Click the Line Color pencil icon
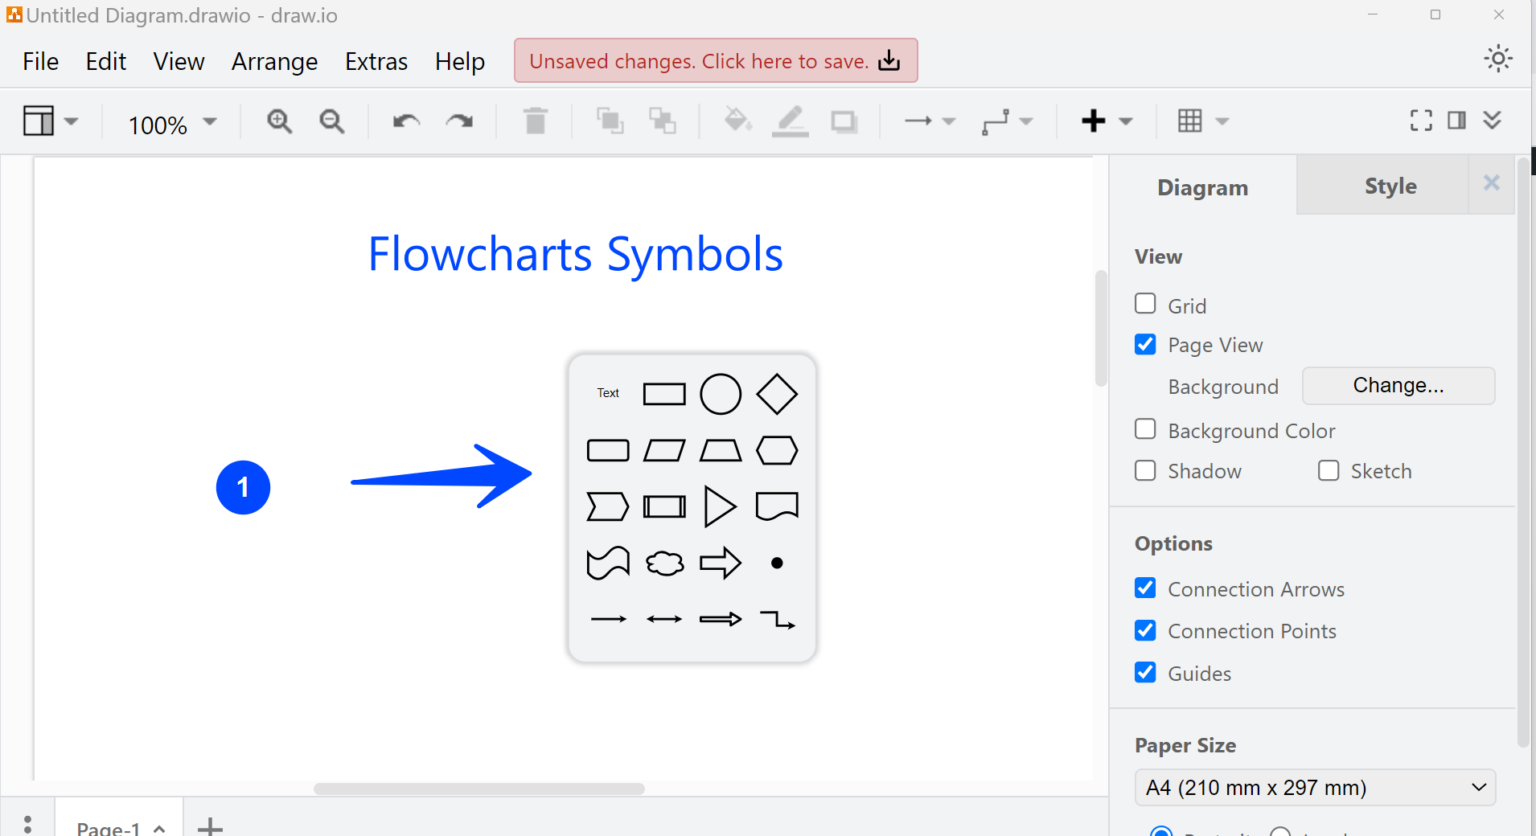The width and height of the screenshot is (1536, 836). (790, 120)
